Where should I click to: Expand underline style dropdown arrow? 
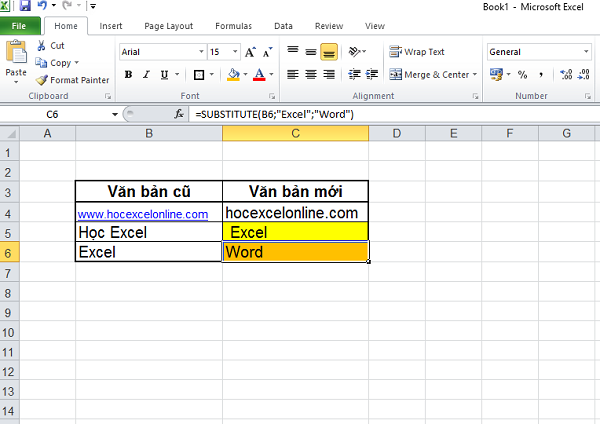177,75
